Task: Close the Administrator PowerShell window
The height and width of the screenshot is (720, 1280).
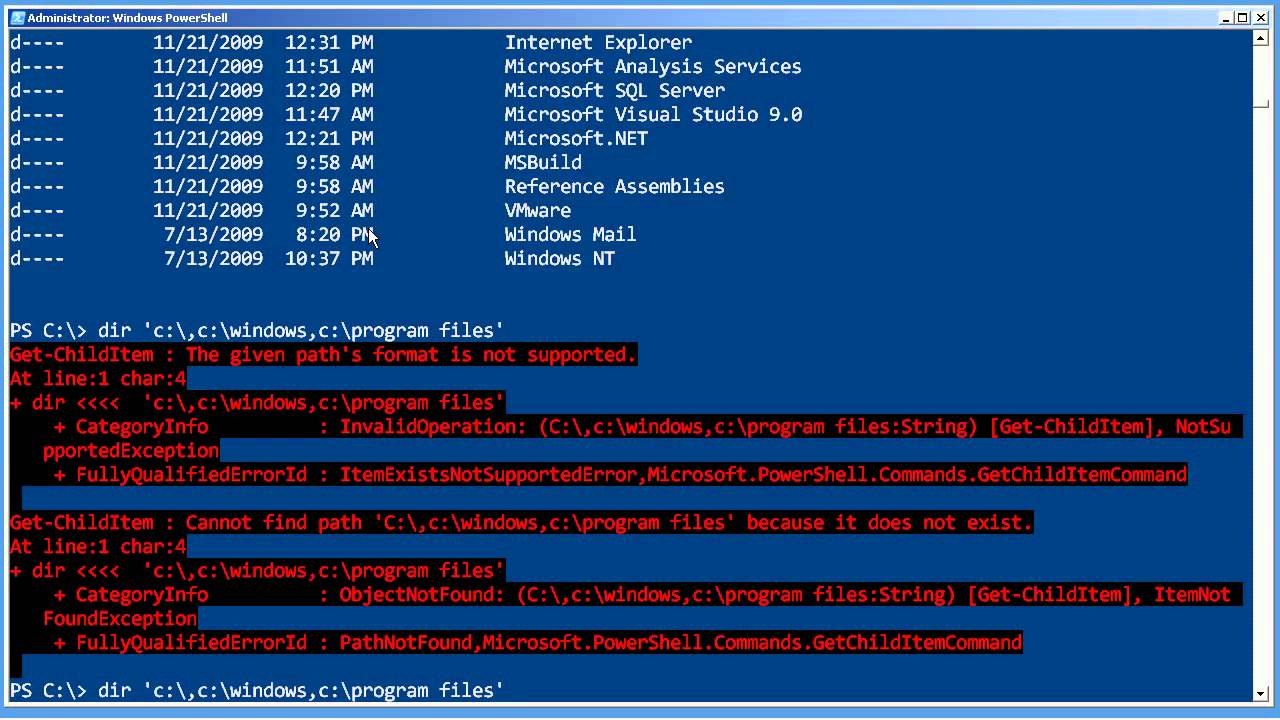Action: 1260,18
